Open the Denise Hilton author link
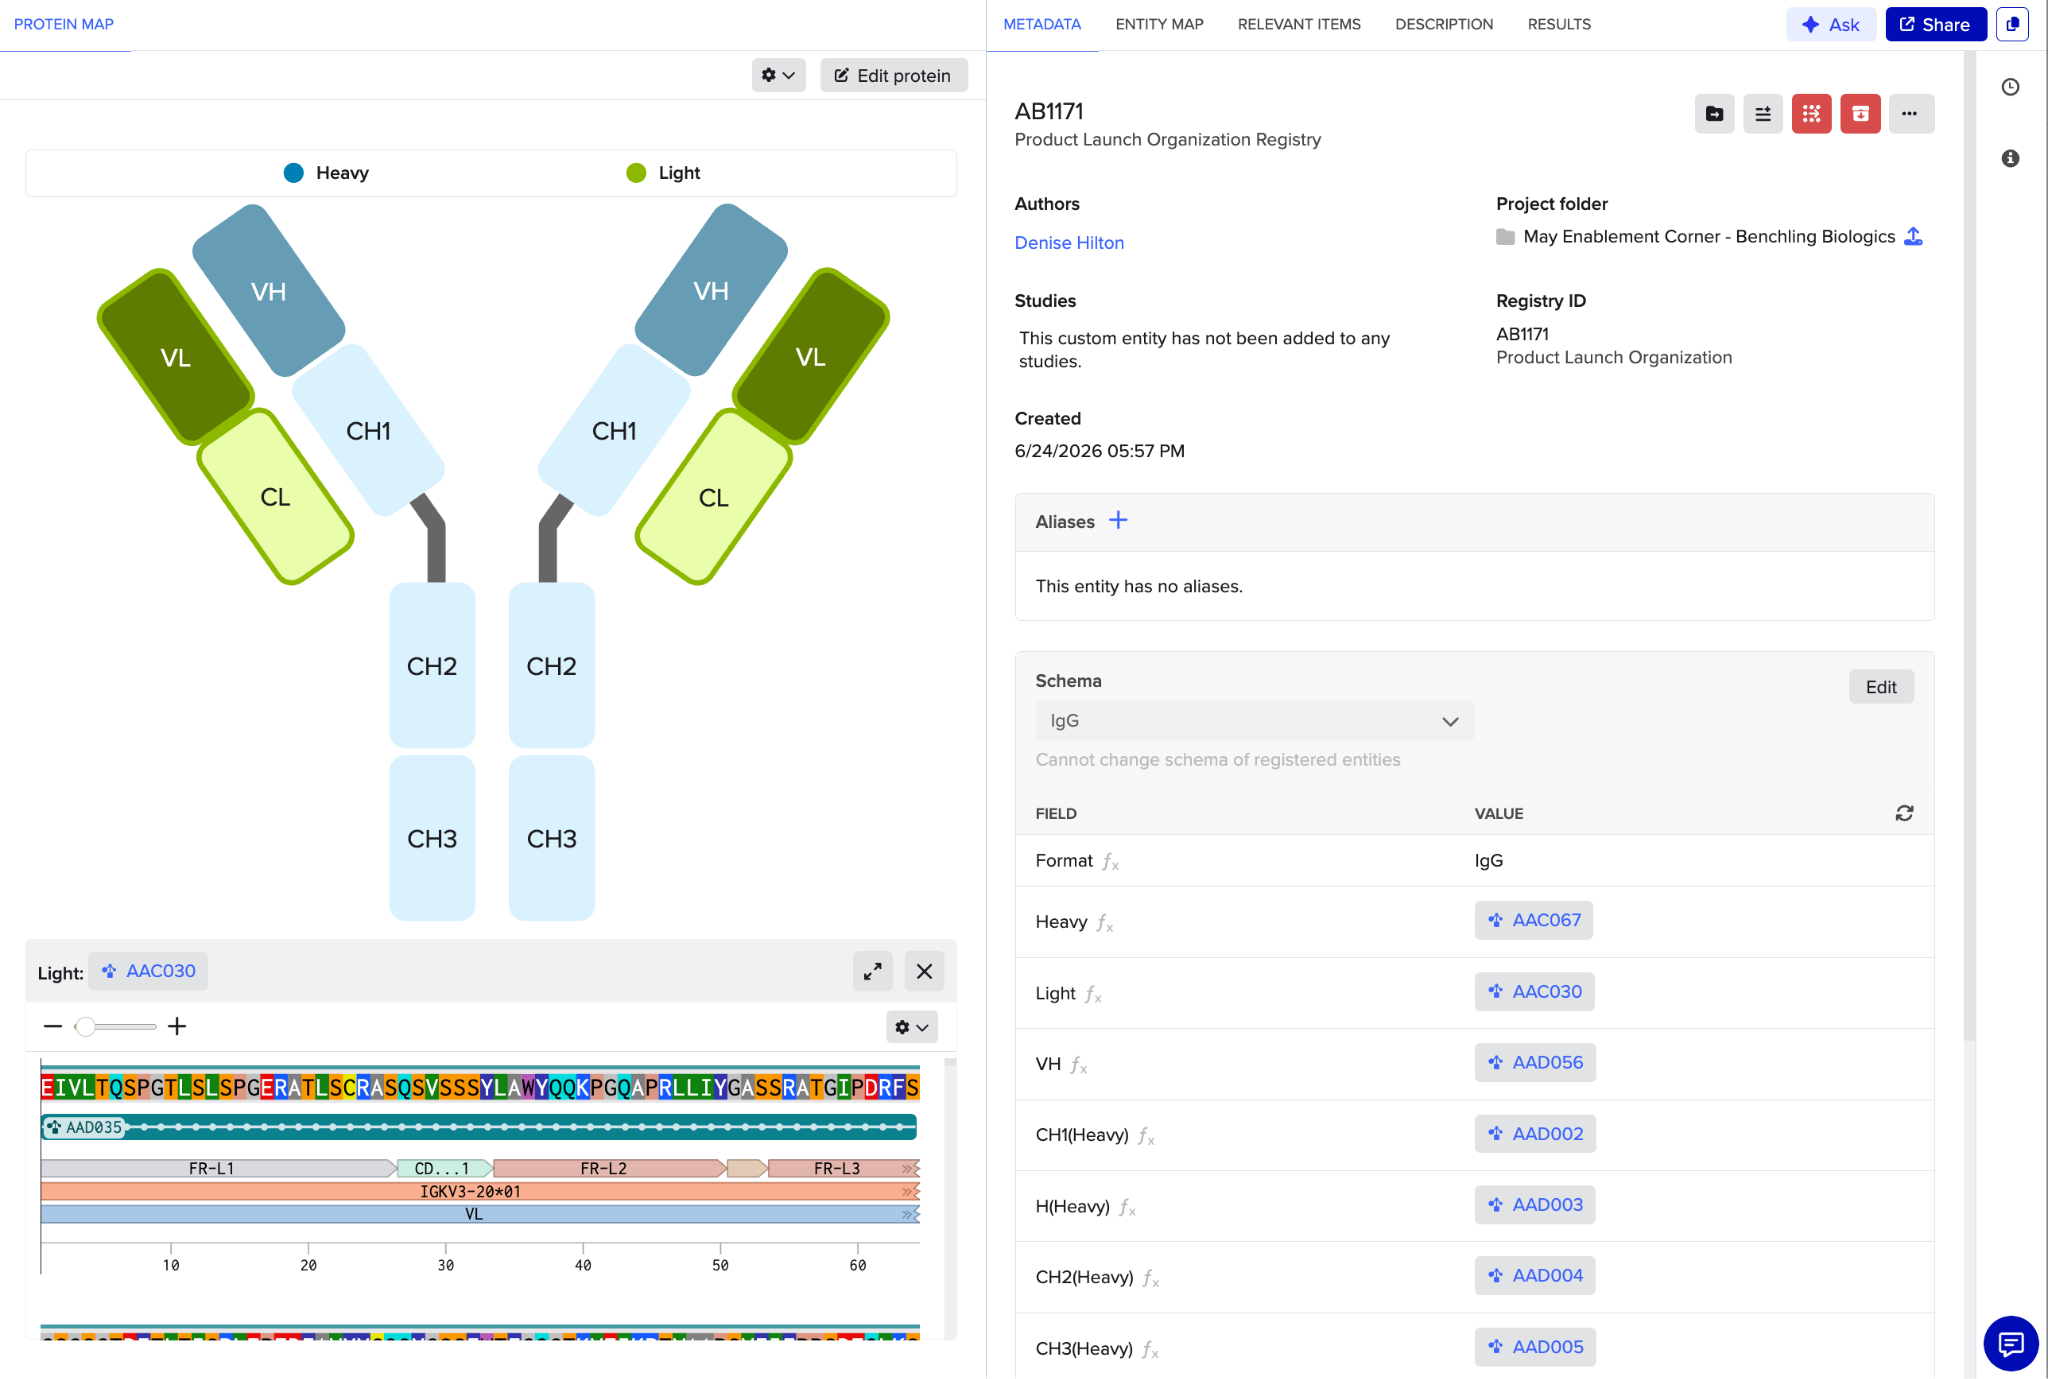The image size is (2048, 1379). (1069, 243)
